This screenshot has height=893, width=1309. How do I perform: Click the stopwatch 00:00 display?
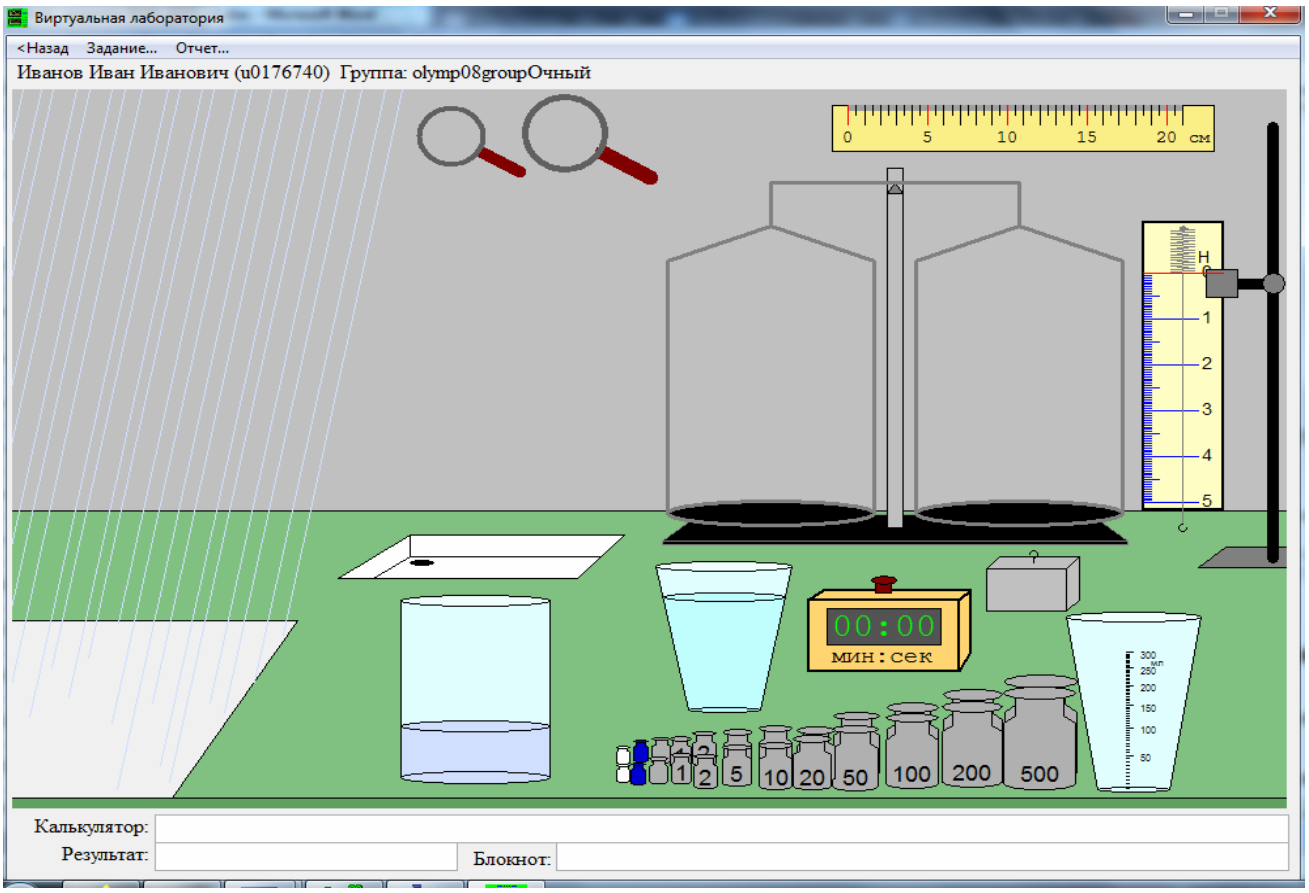pyautogui.click(x=883, y=626)
